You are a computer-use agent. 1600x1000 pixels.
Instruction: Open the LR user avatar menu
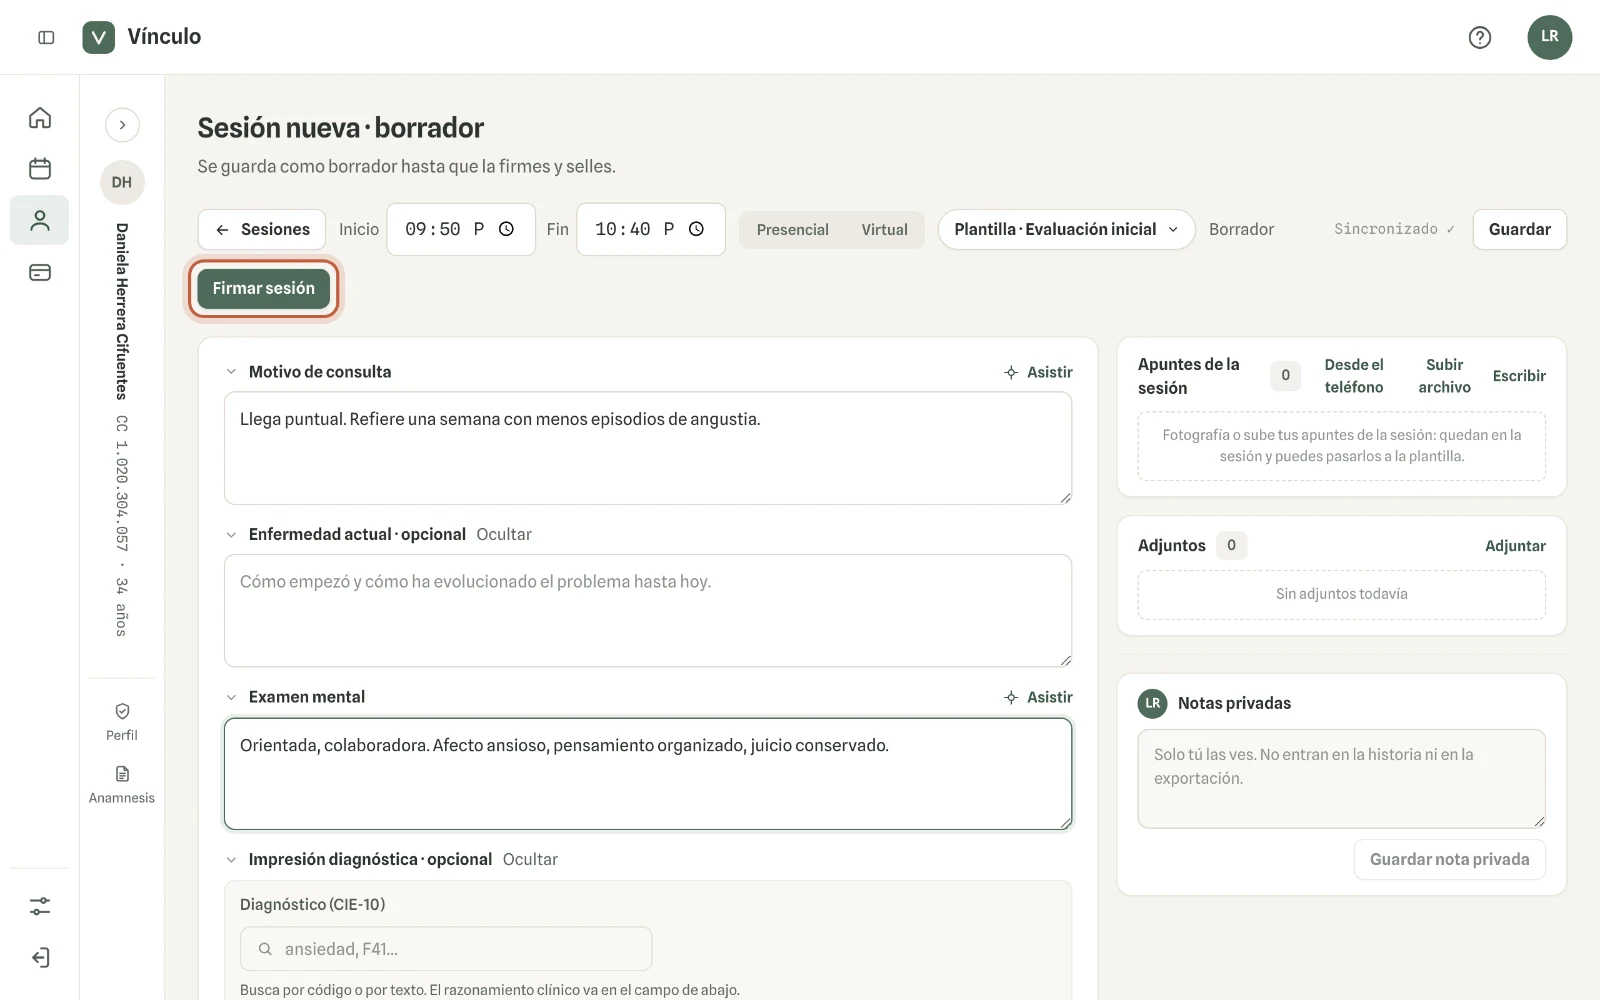1549,37
